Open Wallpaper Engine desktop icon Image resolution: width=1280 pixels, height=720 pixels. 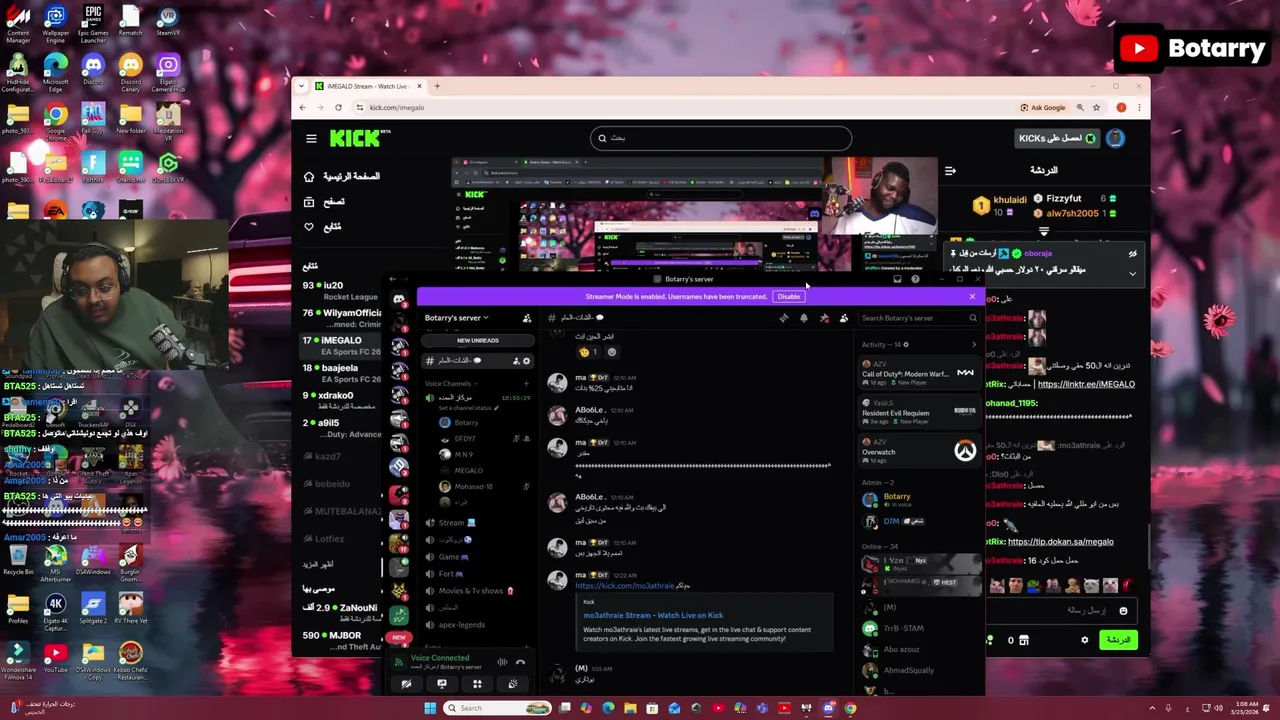point(56,22)
